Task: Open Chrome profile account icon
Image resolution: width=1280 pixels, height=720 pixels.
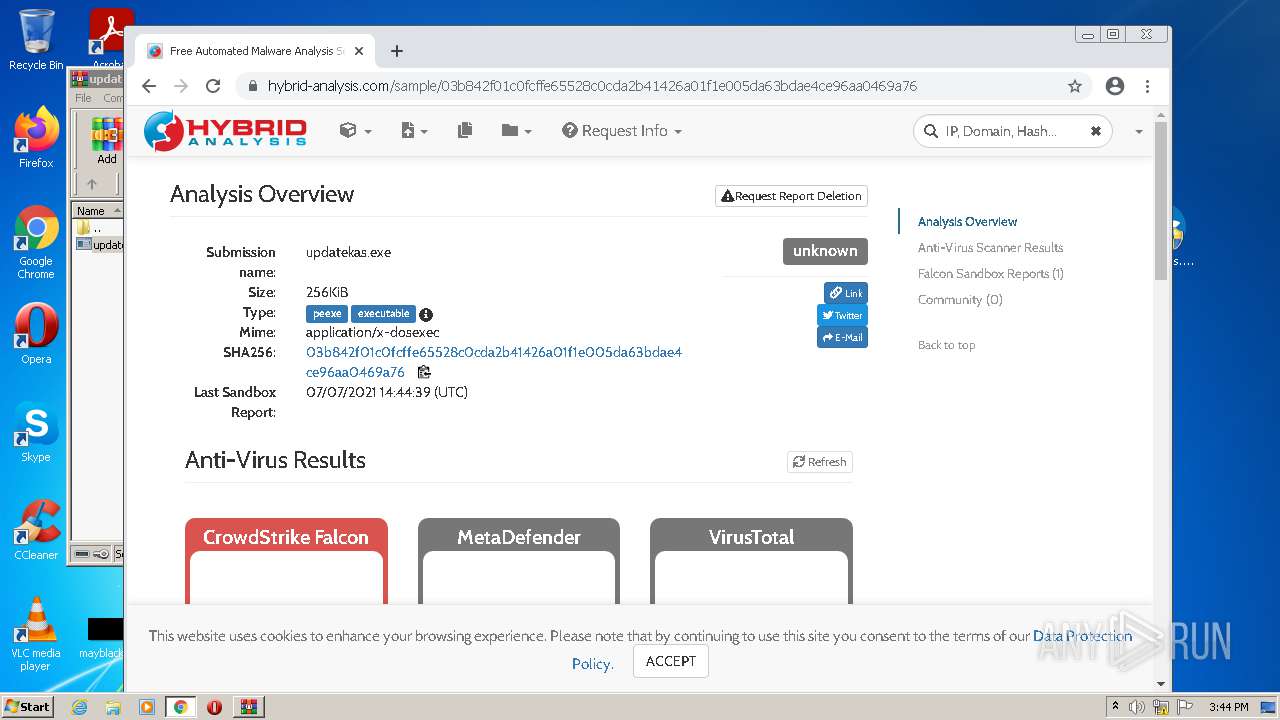Action: 1115,86
